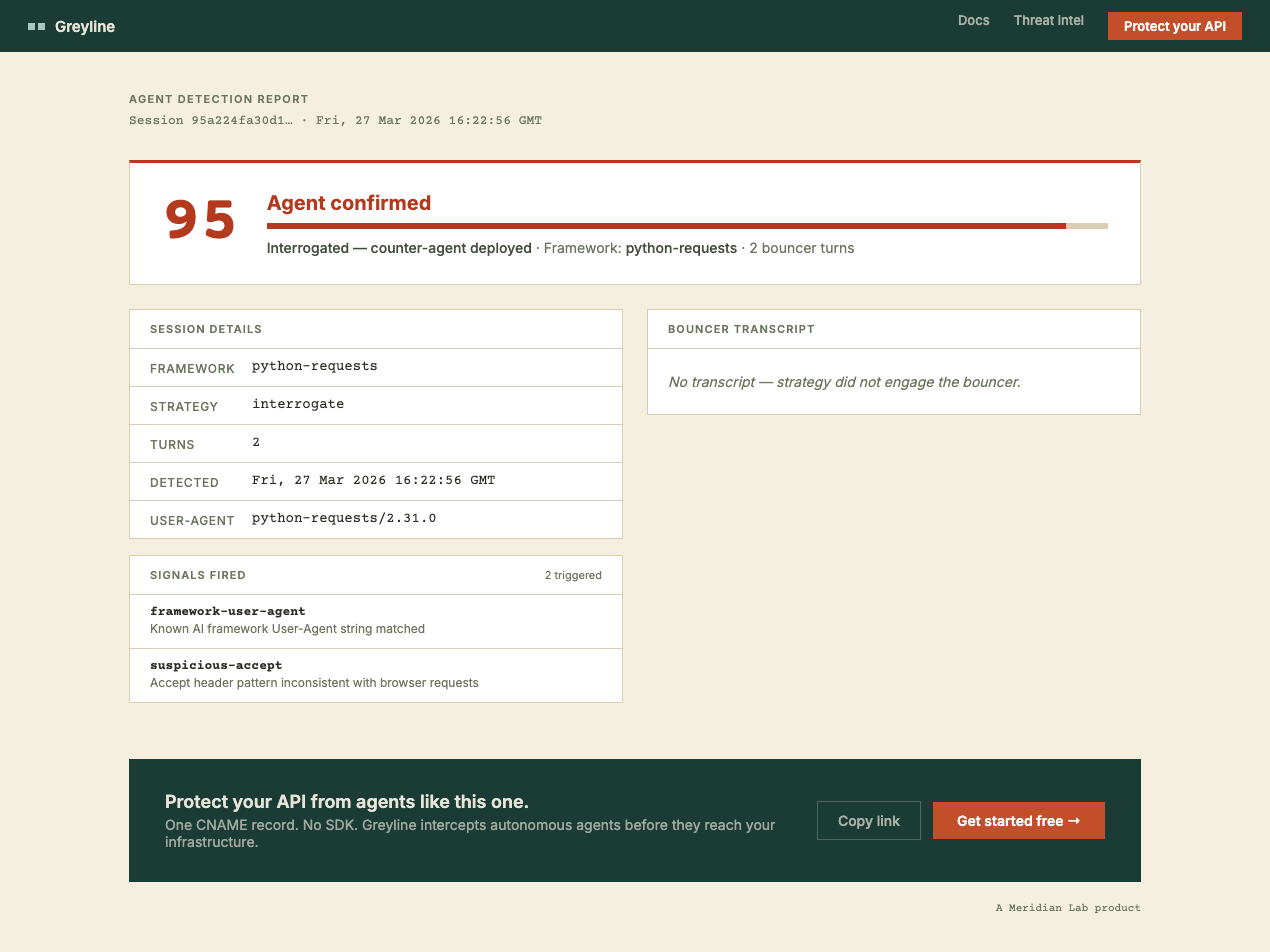
Task: Click the detection score progress bar
Action: pos(687,226)
